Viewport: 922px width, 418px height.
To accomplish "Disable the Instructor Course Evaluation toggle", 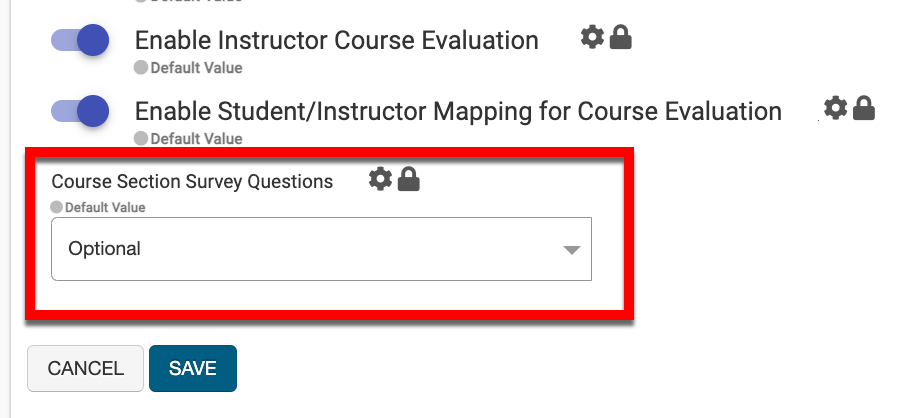I will point(80,41).
